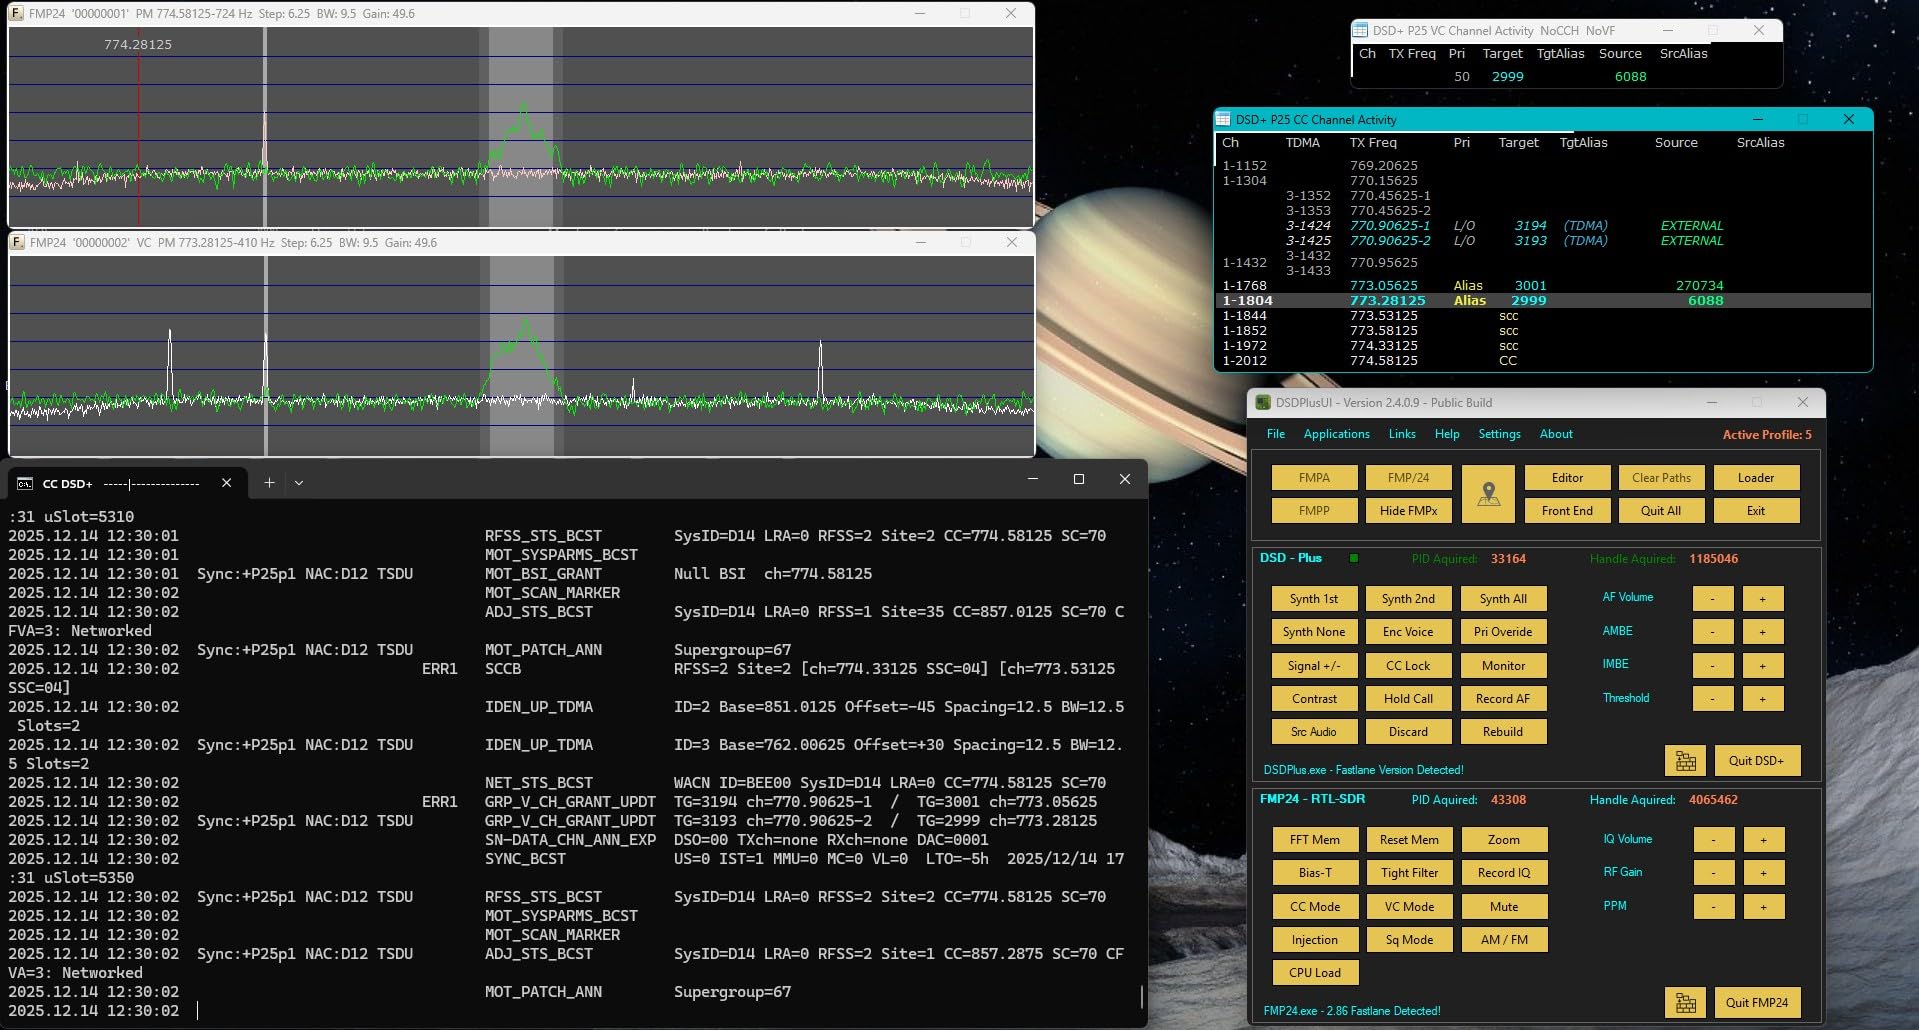The image size is (1919, 1030).
Task: Click the wall icon beside Quit FMP24
Action: [1686, 1002]
